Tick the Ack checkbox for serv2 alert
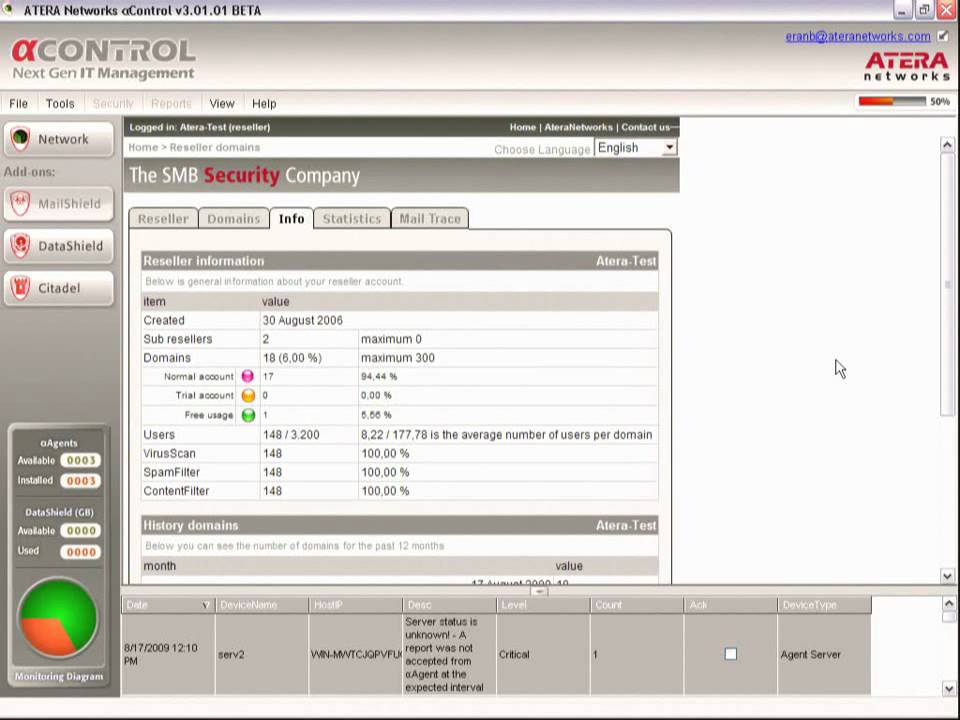 click(730, 654)
